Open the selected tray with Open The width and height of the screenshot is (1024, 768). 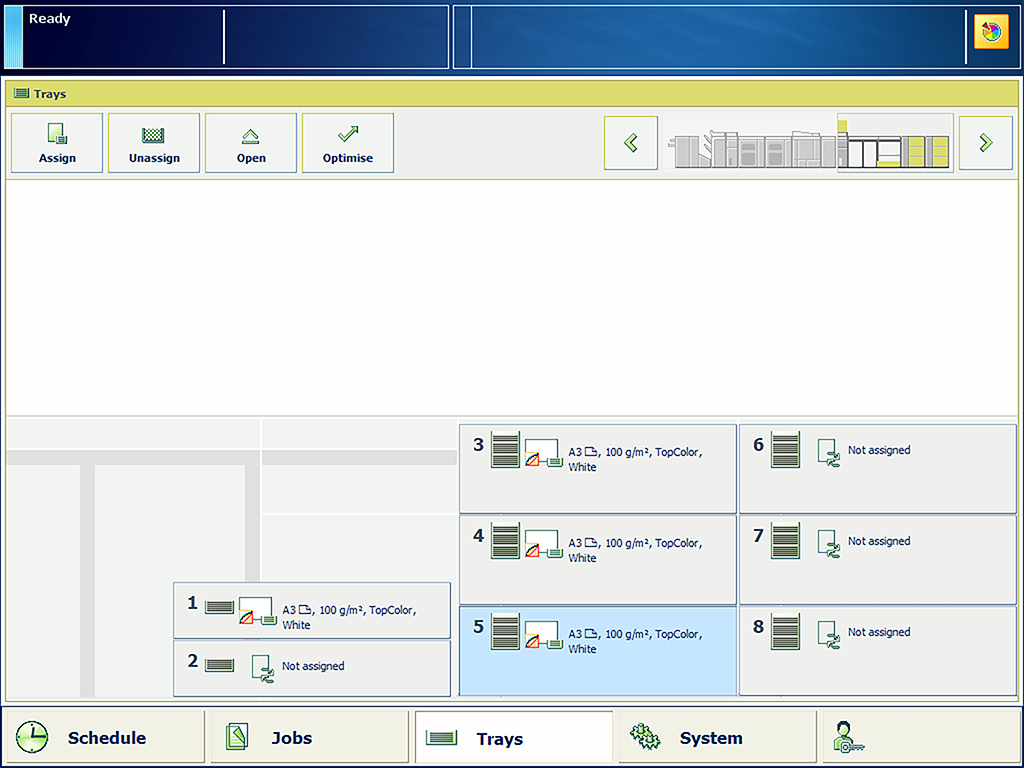[x=251, y=143]
